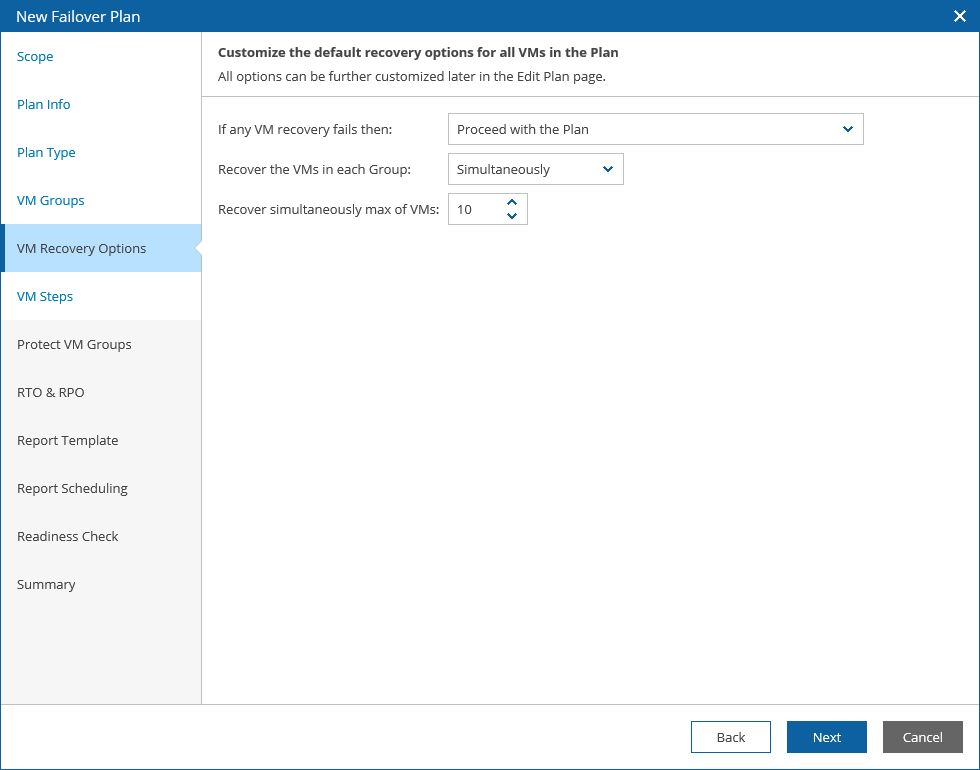
Task: Expand the 'Proceed with the Plan' dropdown arrow
Action: pos(848,129)
